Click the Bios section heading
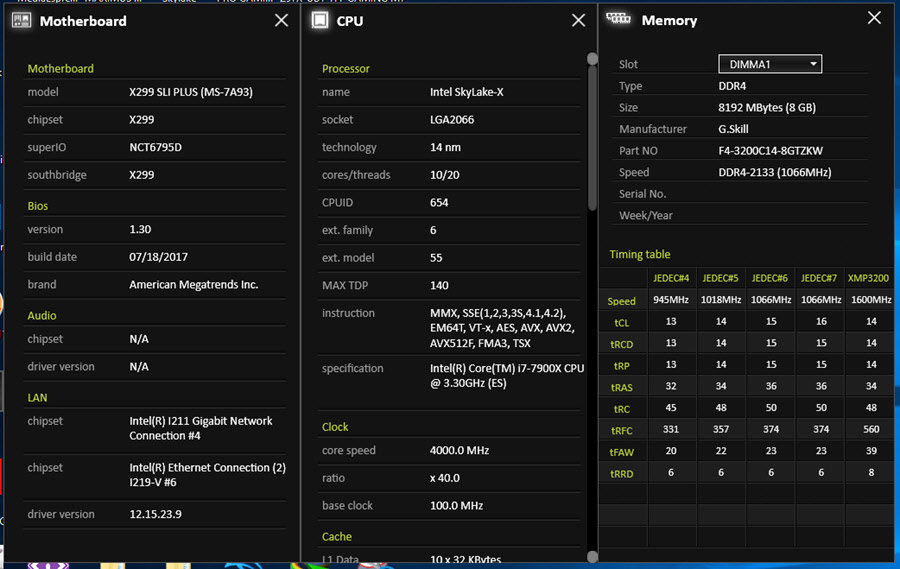 point(38,206)
